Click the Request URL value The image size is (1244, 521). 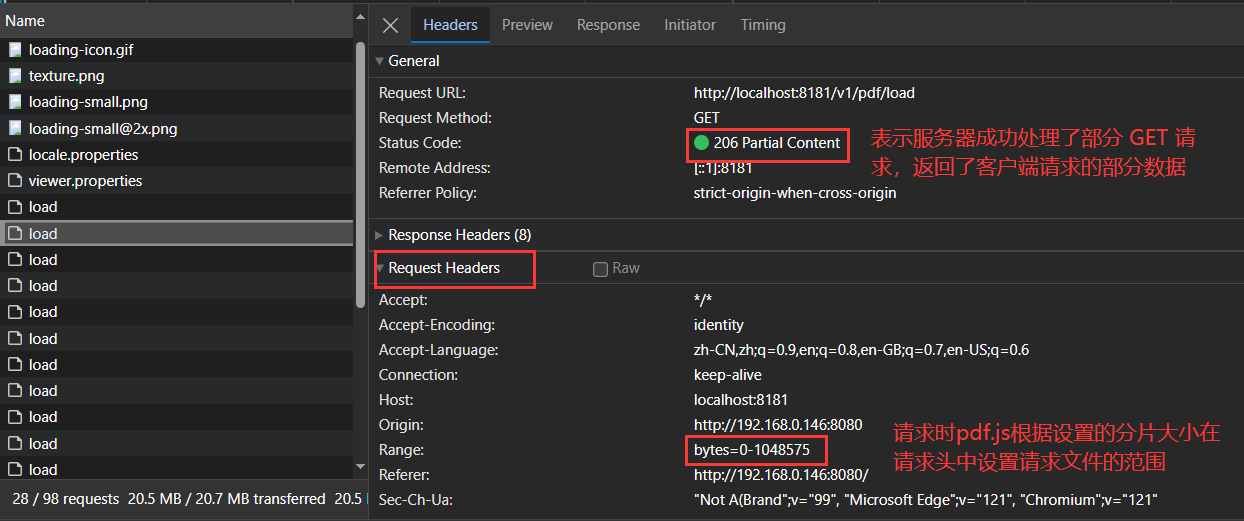coord(804,93)
